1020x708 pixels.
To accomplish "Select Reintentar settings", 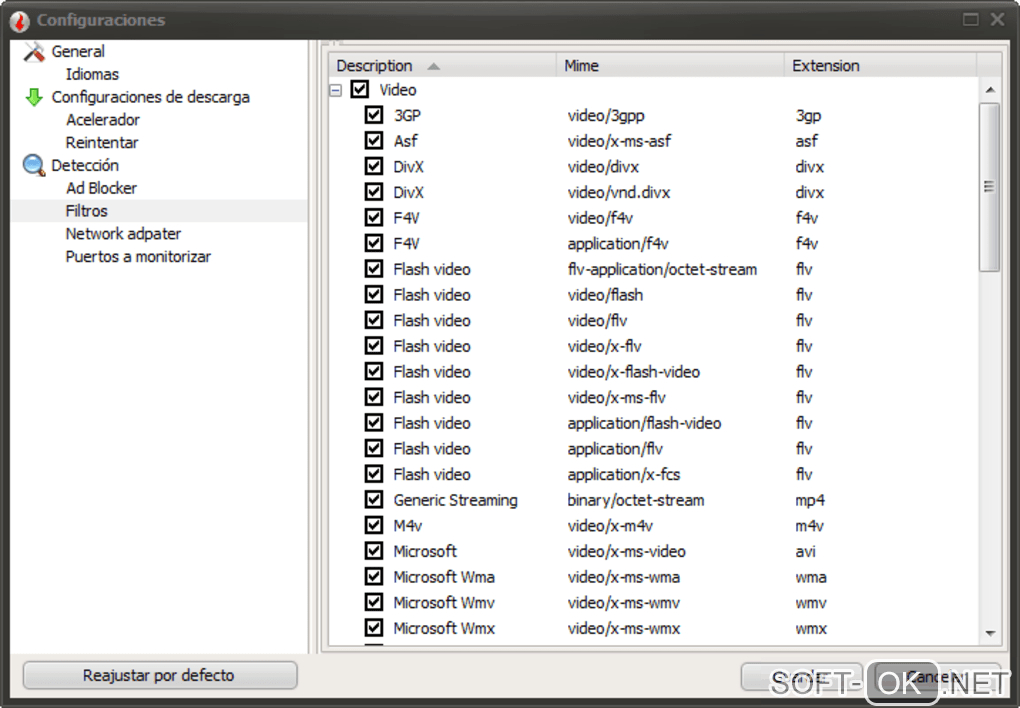I will point(102,143).
